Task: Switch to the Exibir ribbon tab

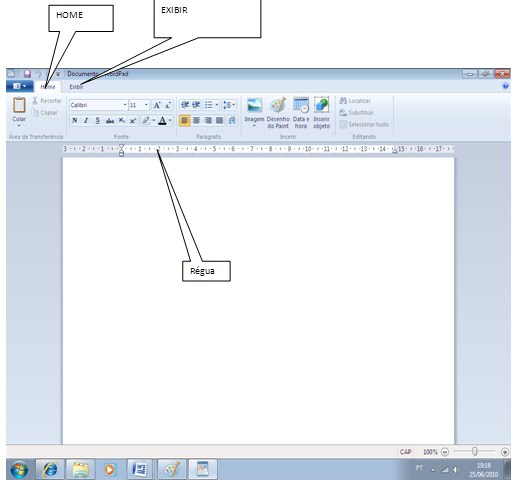Action: click(x=76, y=87)
